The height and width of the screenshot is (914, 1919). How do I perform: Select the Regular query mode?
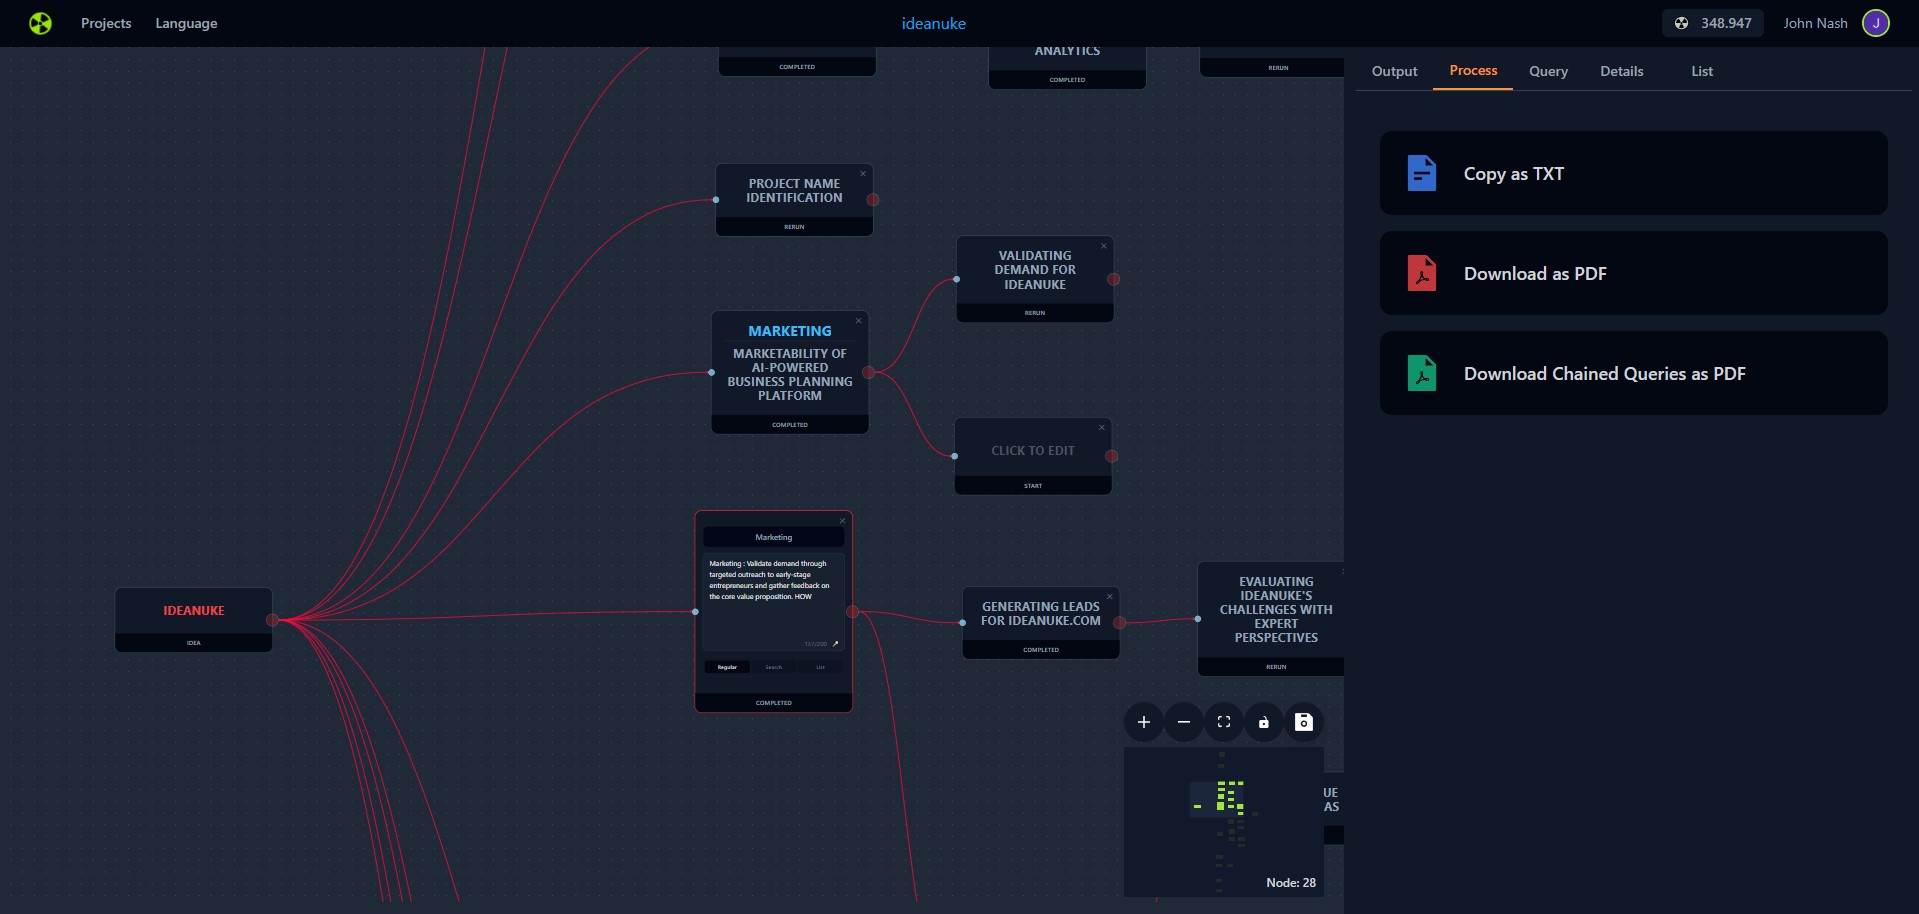727,667
